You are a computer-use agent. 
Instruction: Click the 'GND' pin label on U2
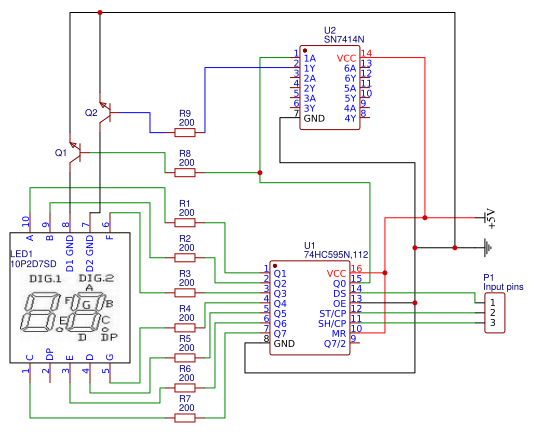coord(314,119)
